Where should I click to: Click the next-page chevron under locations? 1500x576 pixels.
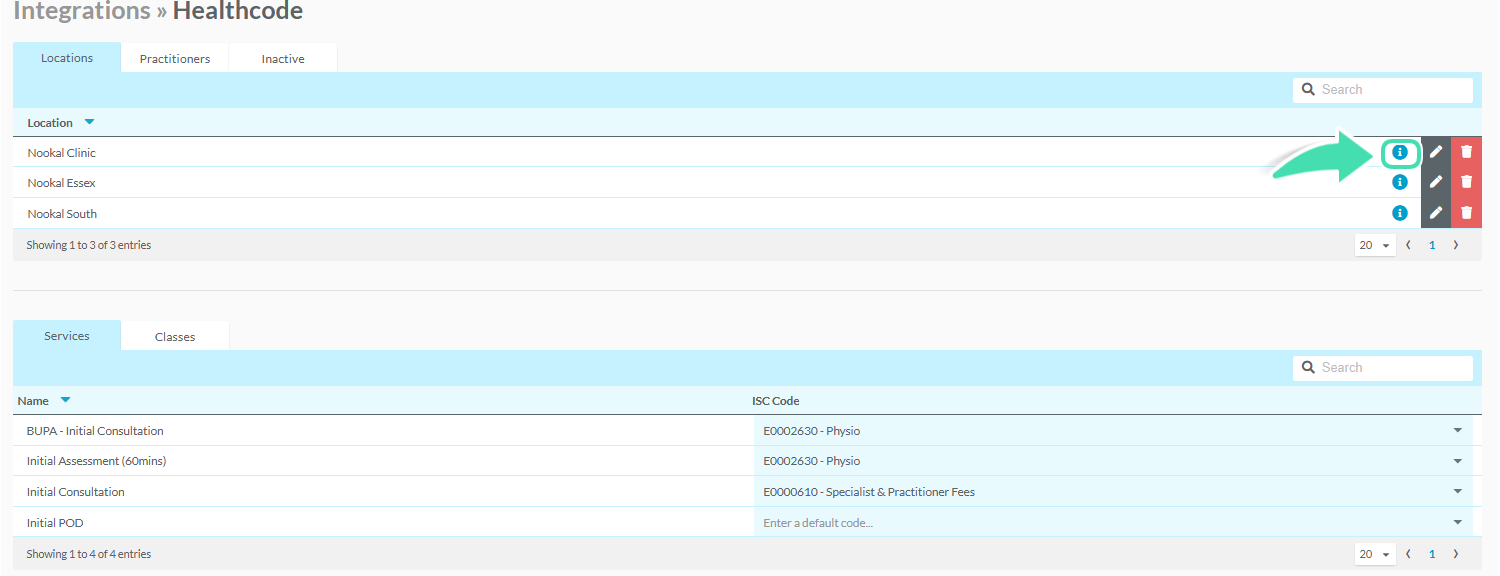click(x=1456, y=244)
